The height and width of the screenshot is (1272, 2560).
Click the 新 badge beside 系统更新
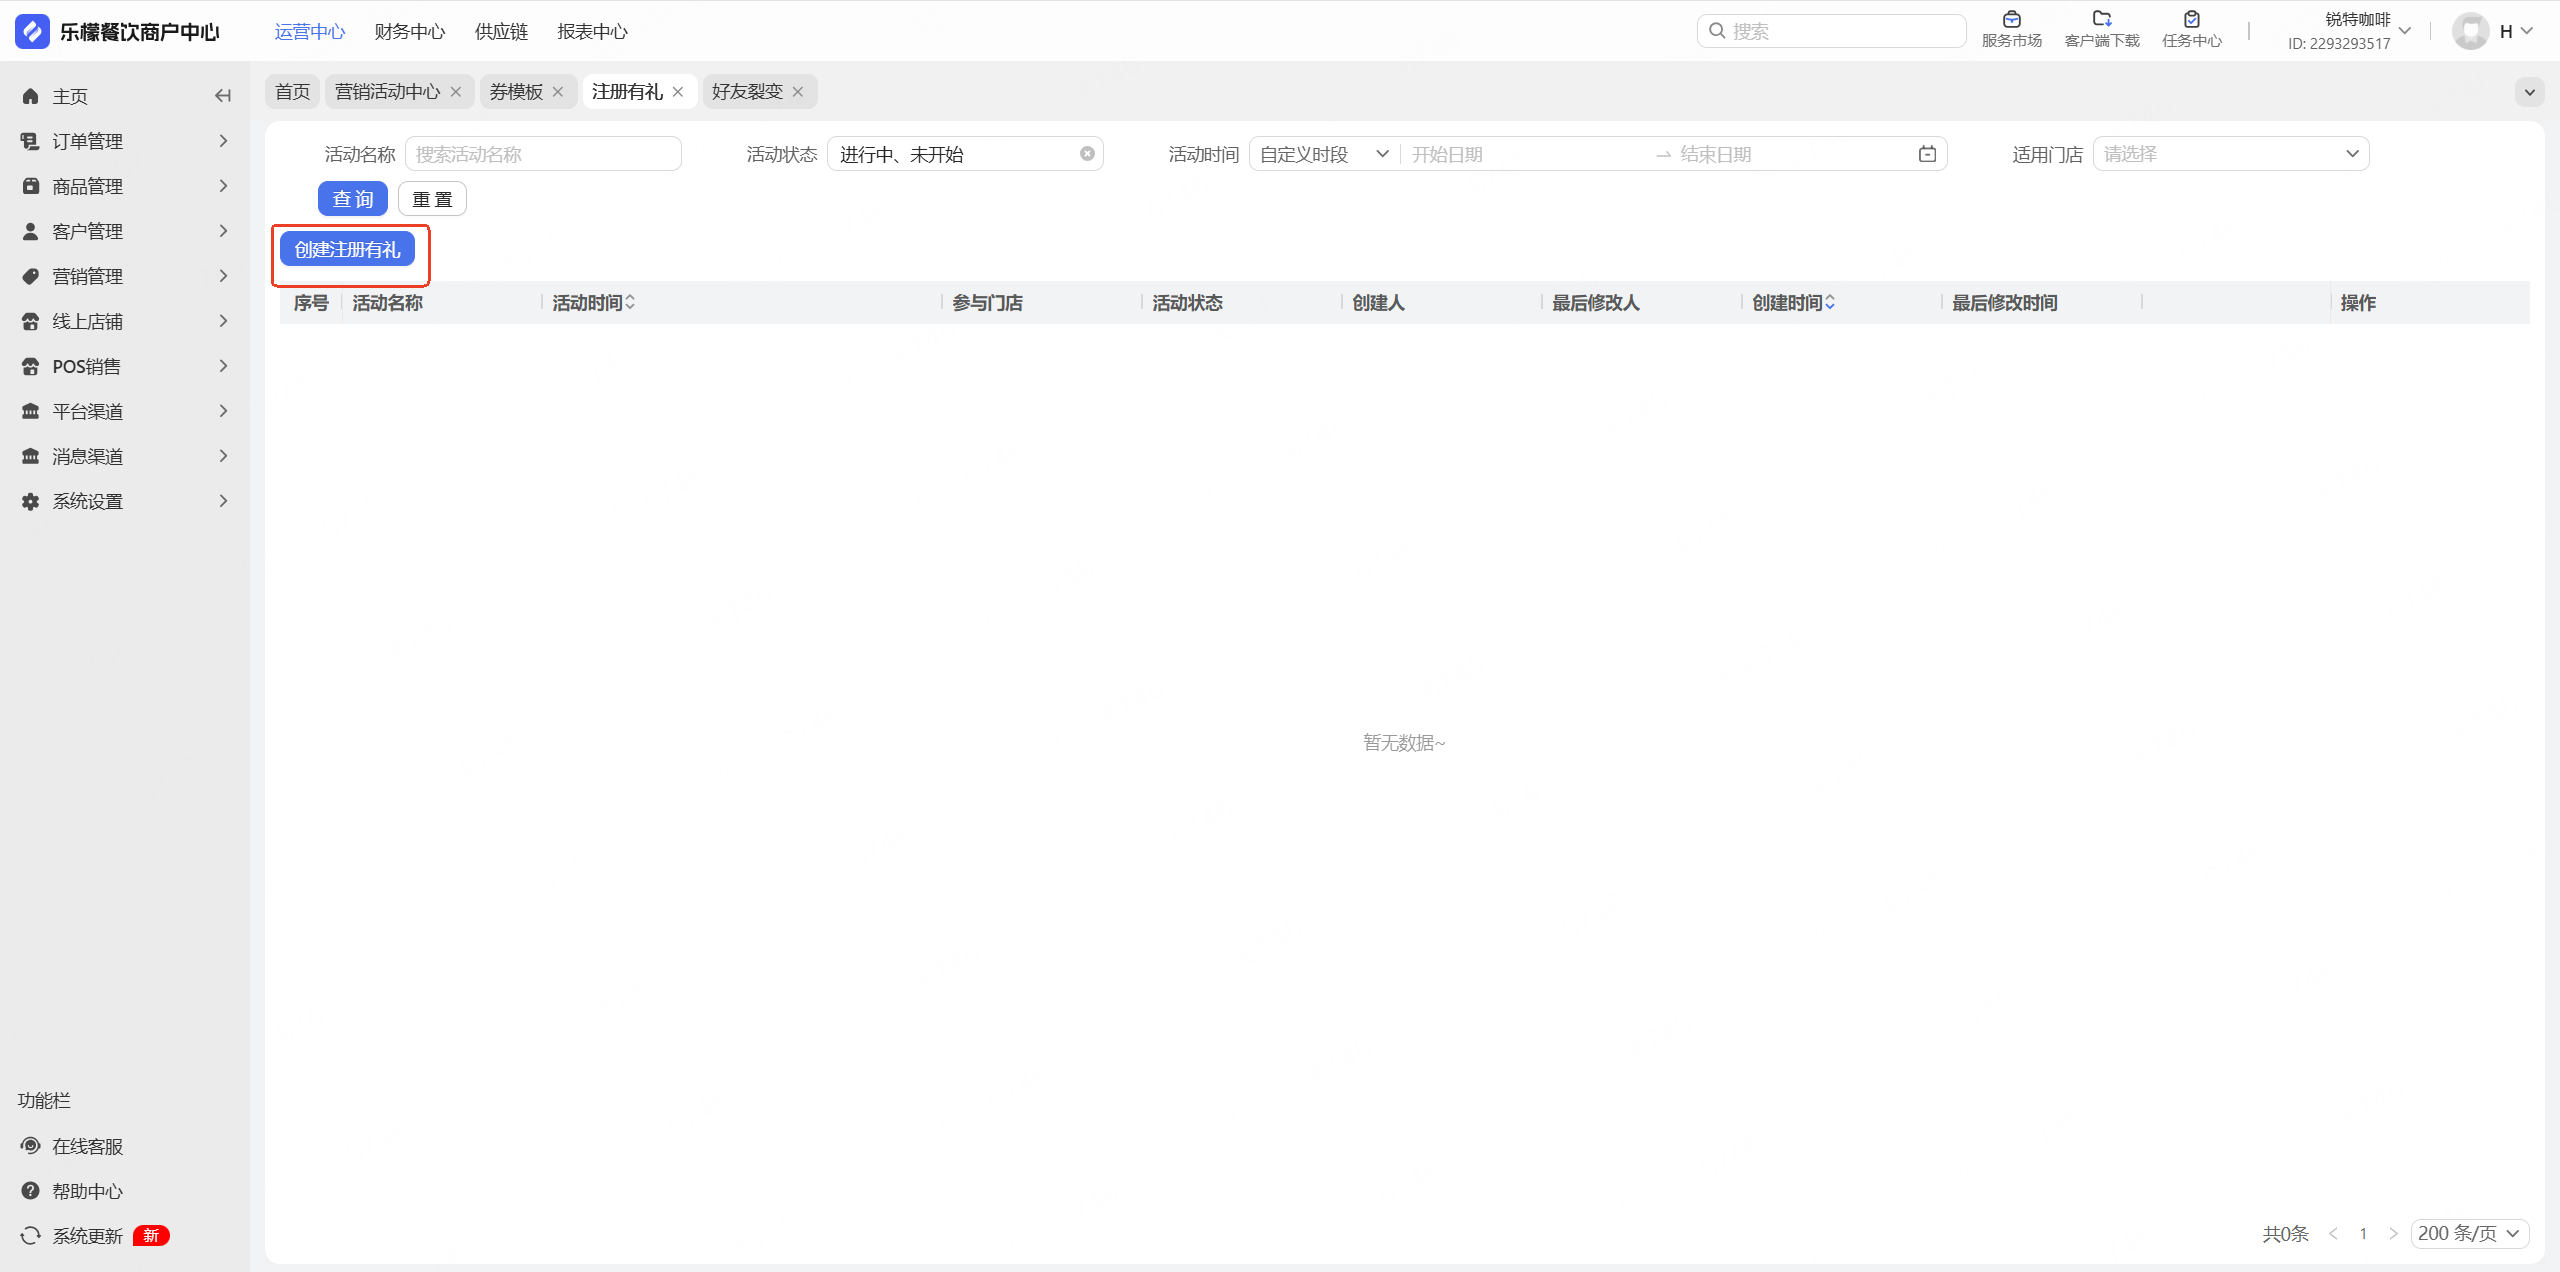151,1236
